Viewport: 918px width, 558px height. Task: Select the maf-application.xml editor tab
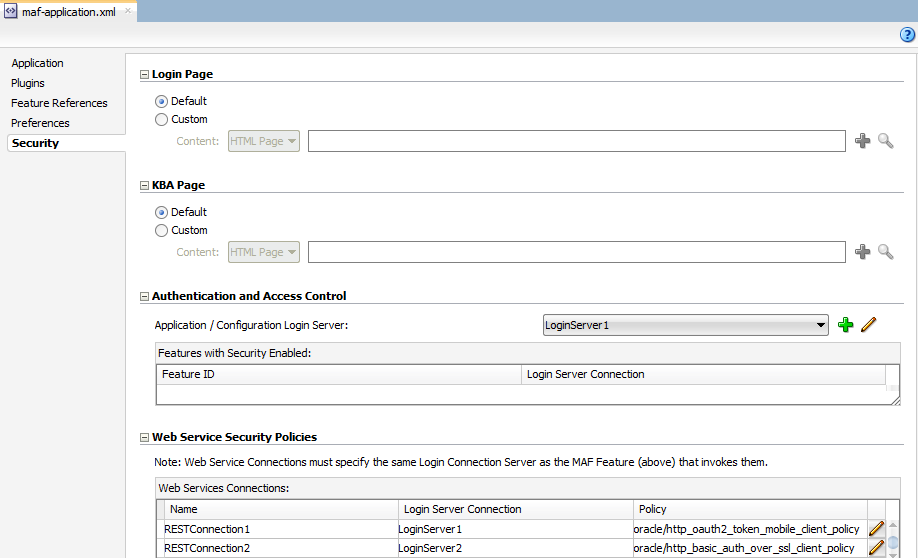(68, 12)
